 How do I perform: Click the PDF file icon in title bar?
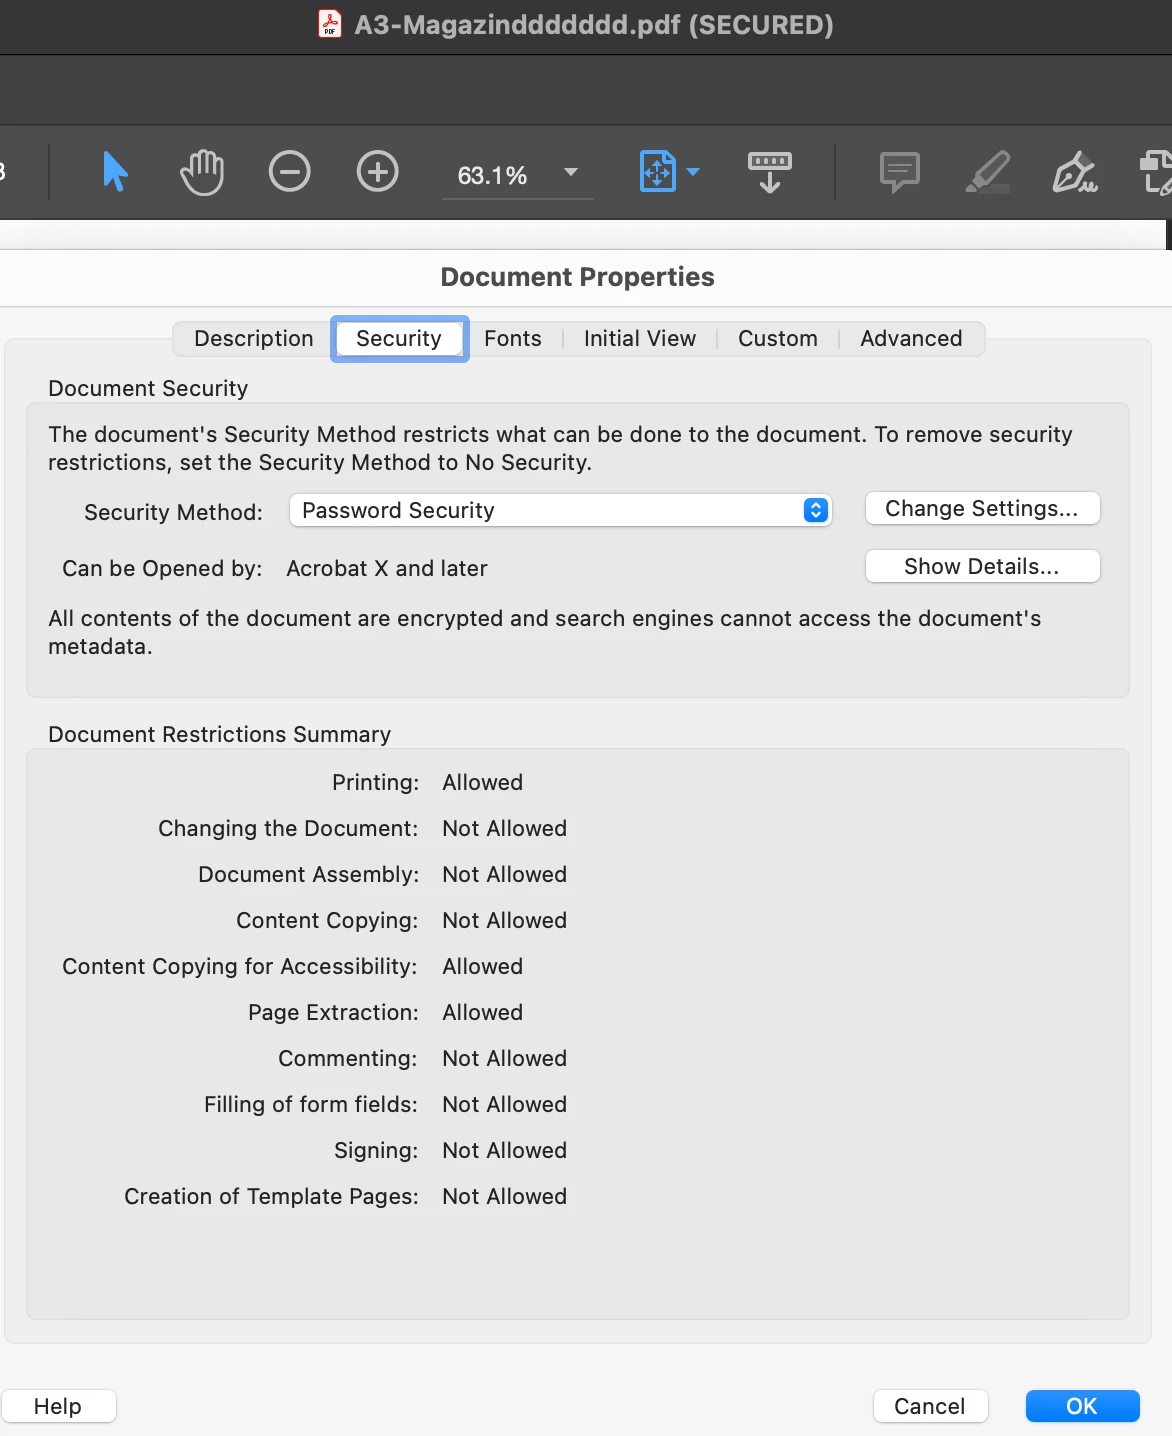click(x=329, y=23)
